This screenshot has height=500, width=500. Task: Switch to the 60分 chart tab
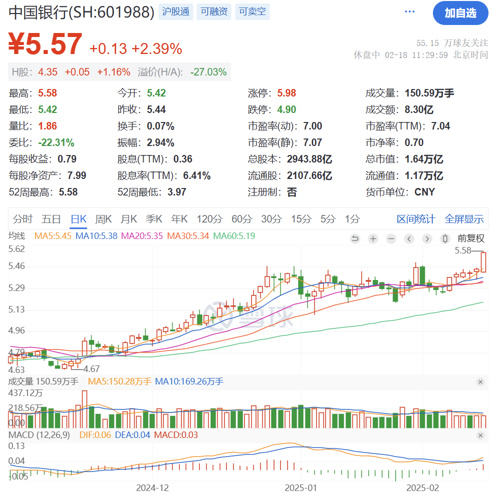click(242, 219)
